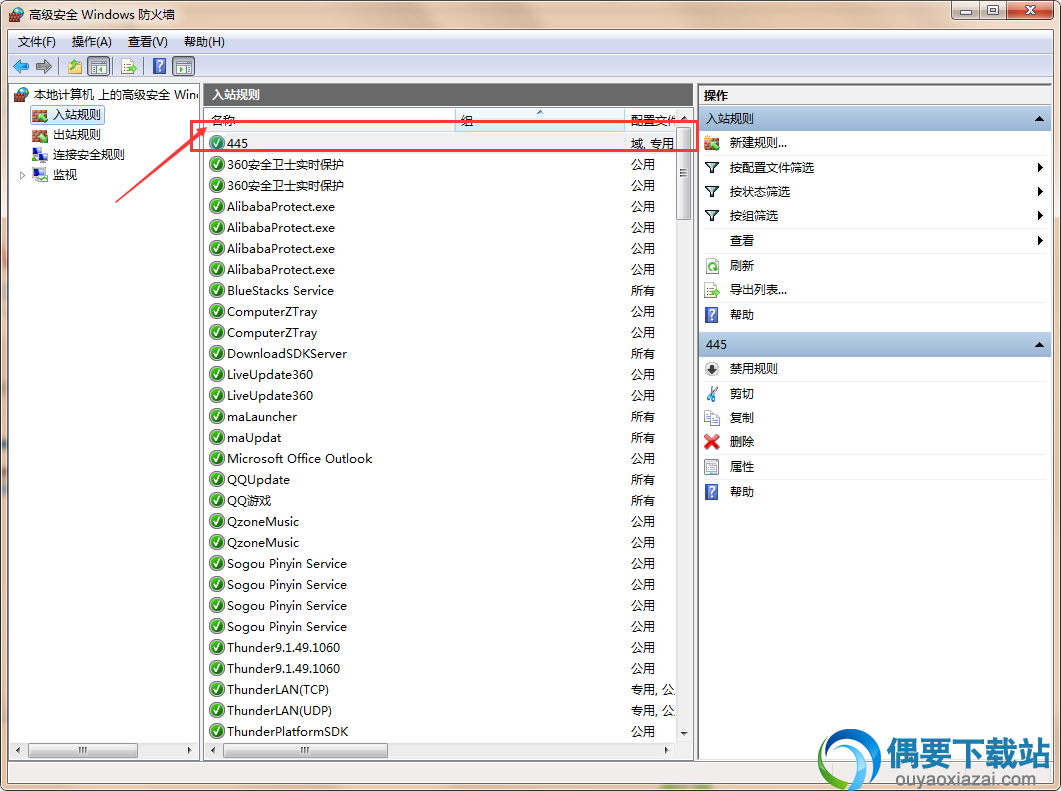The height and width of the screenshot is (791, 1061).
Task: Click 新建规则... in the actions pane
Action: click(x=758, y=143)
